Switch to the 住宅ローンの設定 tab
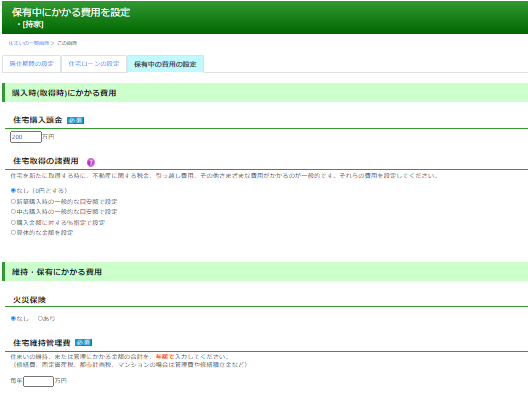This screenshot has height=409, width=528. point(94,64)
